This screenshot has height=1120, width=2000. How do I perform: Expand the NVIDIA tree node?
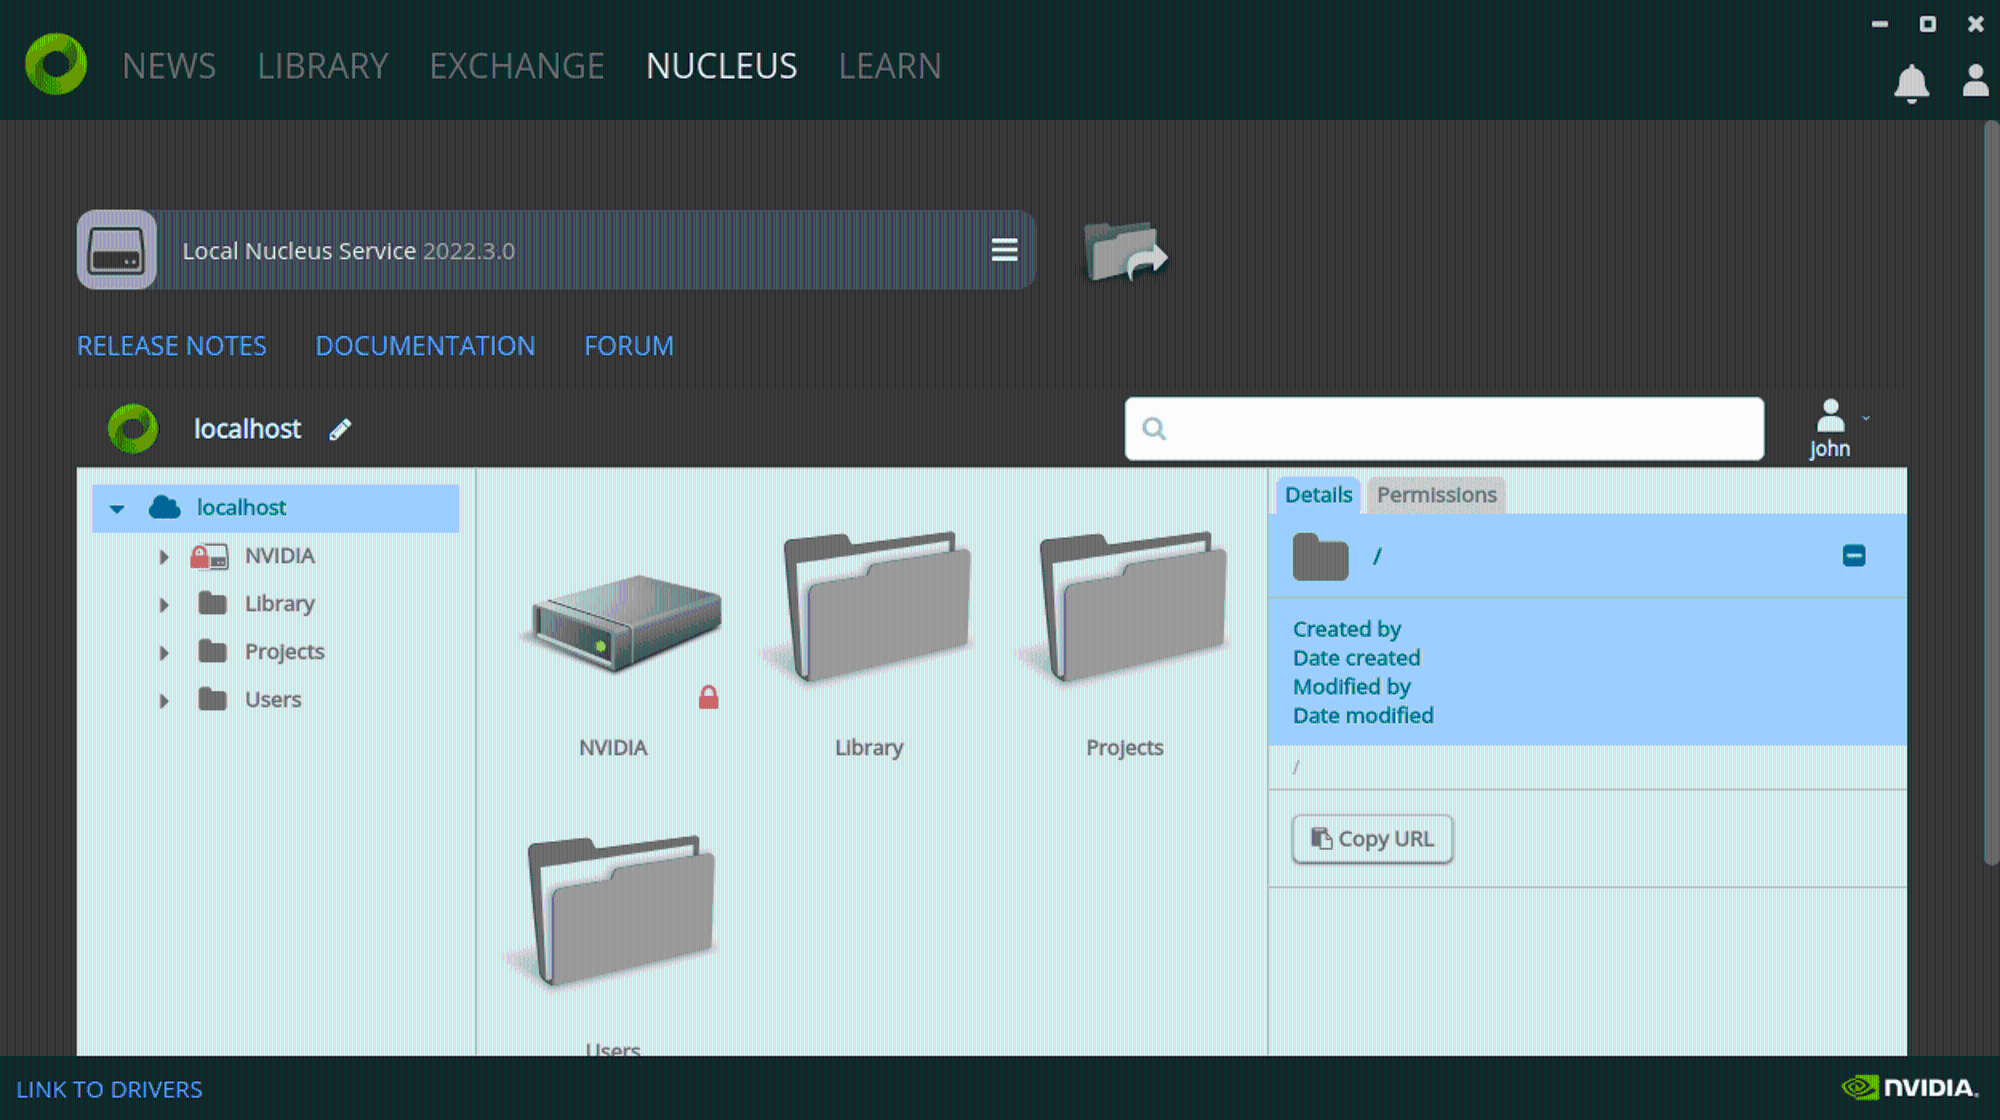pos(164,557)
